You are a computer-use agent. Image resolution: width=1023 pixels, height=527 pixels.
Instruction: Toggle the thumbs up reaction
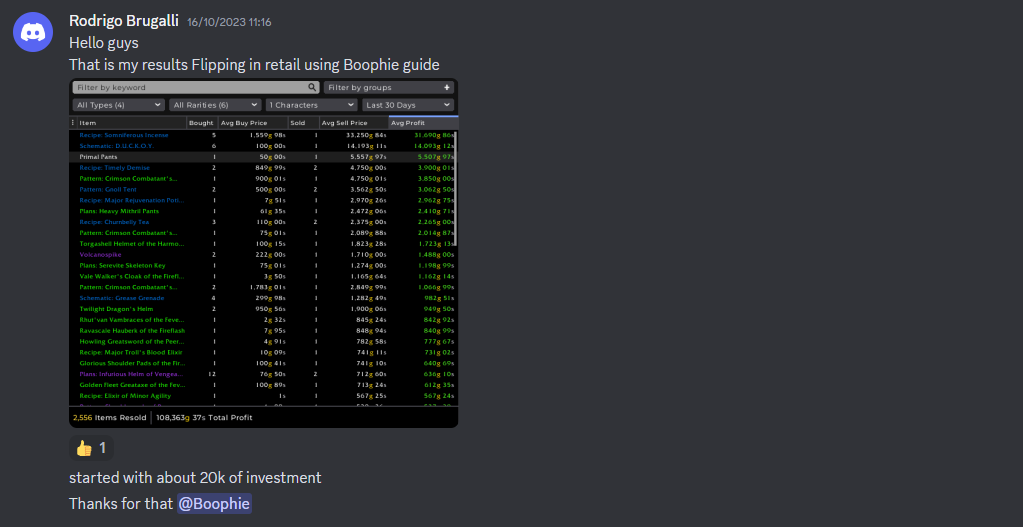[x=91, y=448]
